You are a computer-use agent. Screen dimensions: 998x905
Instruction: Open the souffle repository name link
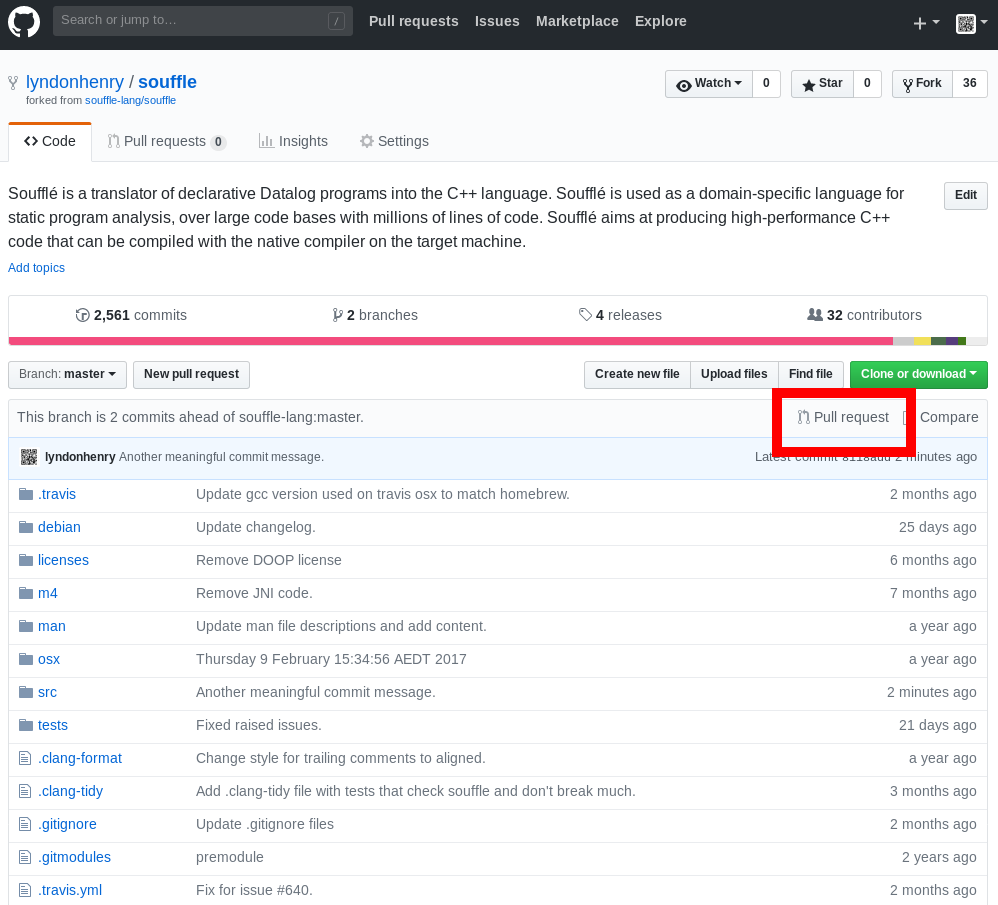pyautogui.click(x=167, y=82)
